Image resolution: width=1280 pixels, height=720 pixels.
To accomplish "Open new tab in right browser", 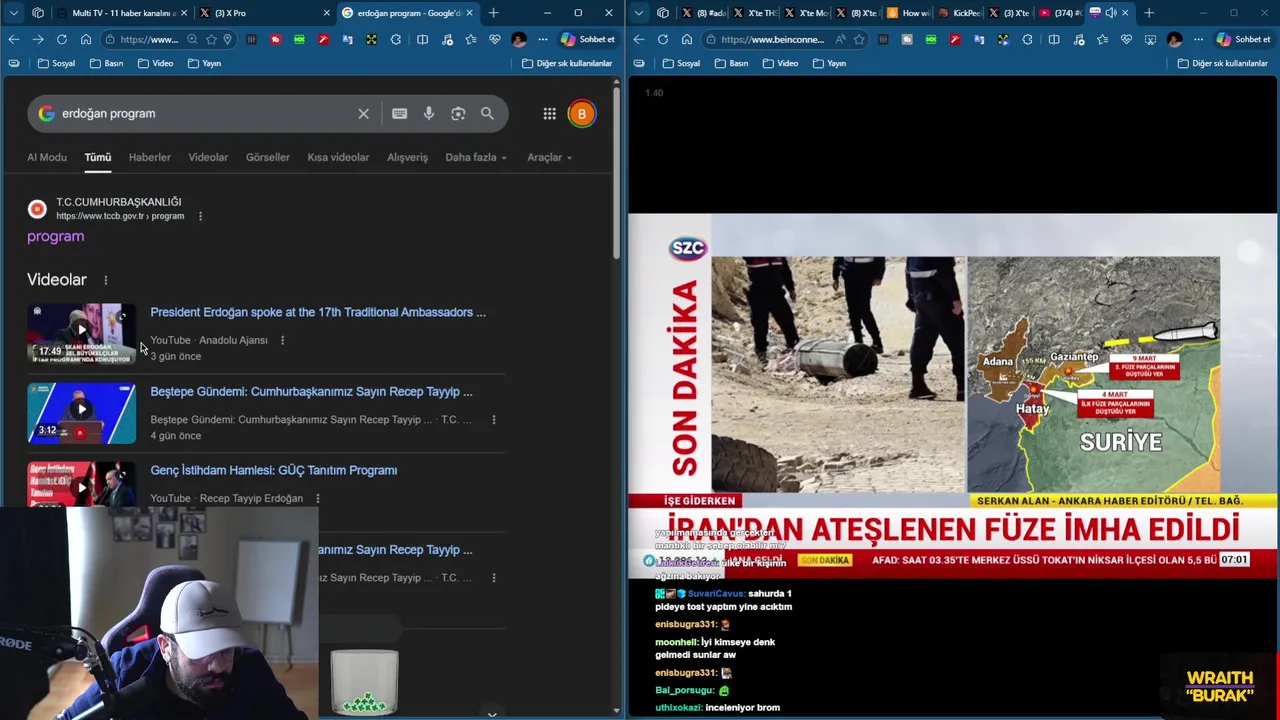I will coord(1149,13).
